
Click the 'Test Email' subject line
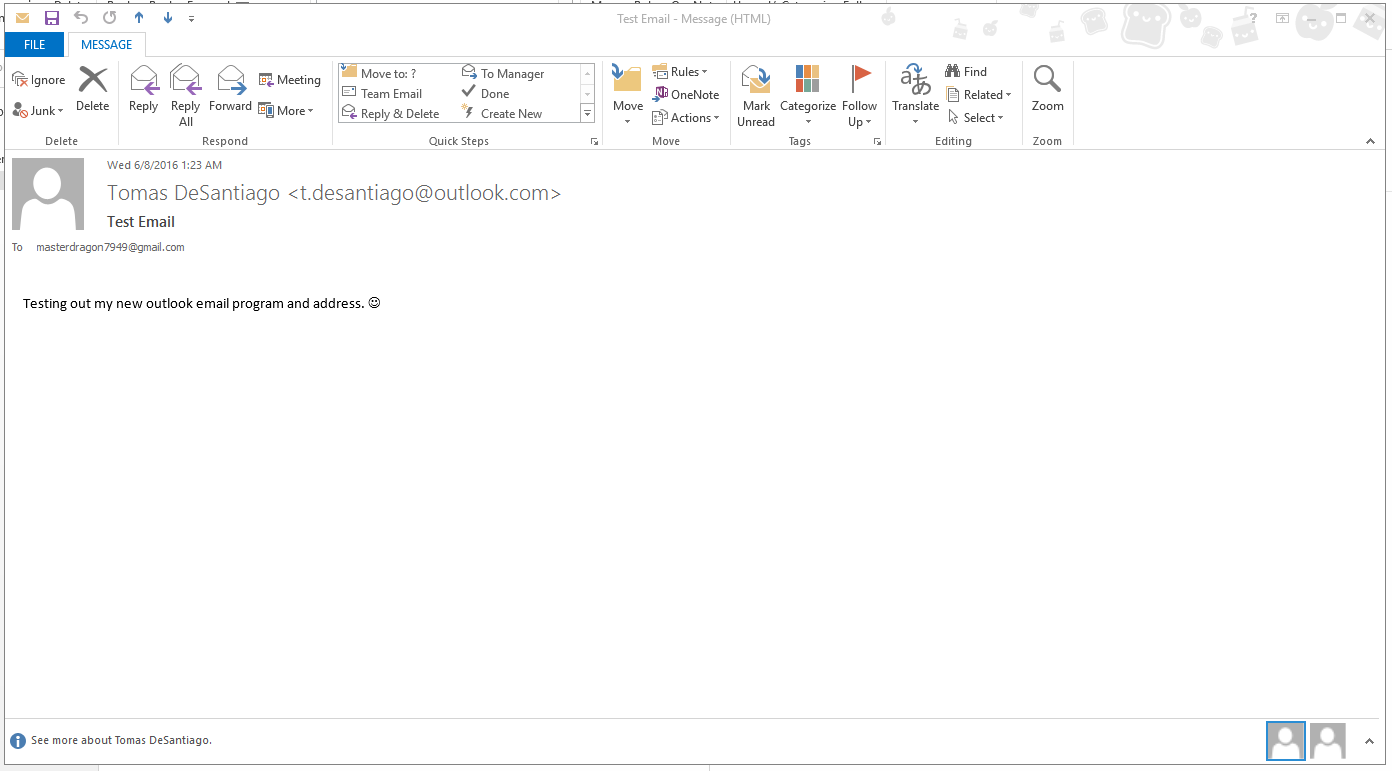tap(141, 222)
